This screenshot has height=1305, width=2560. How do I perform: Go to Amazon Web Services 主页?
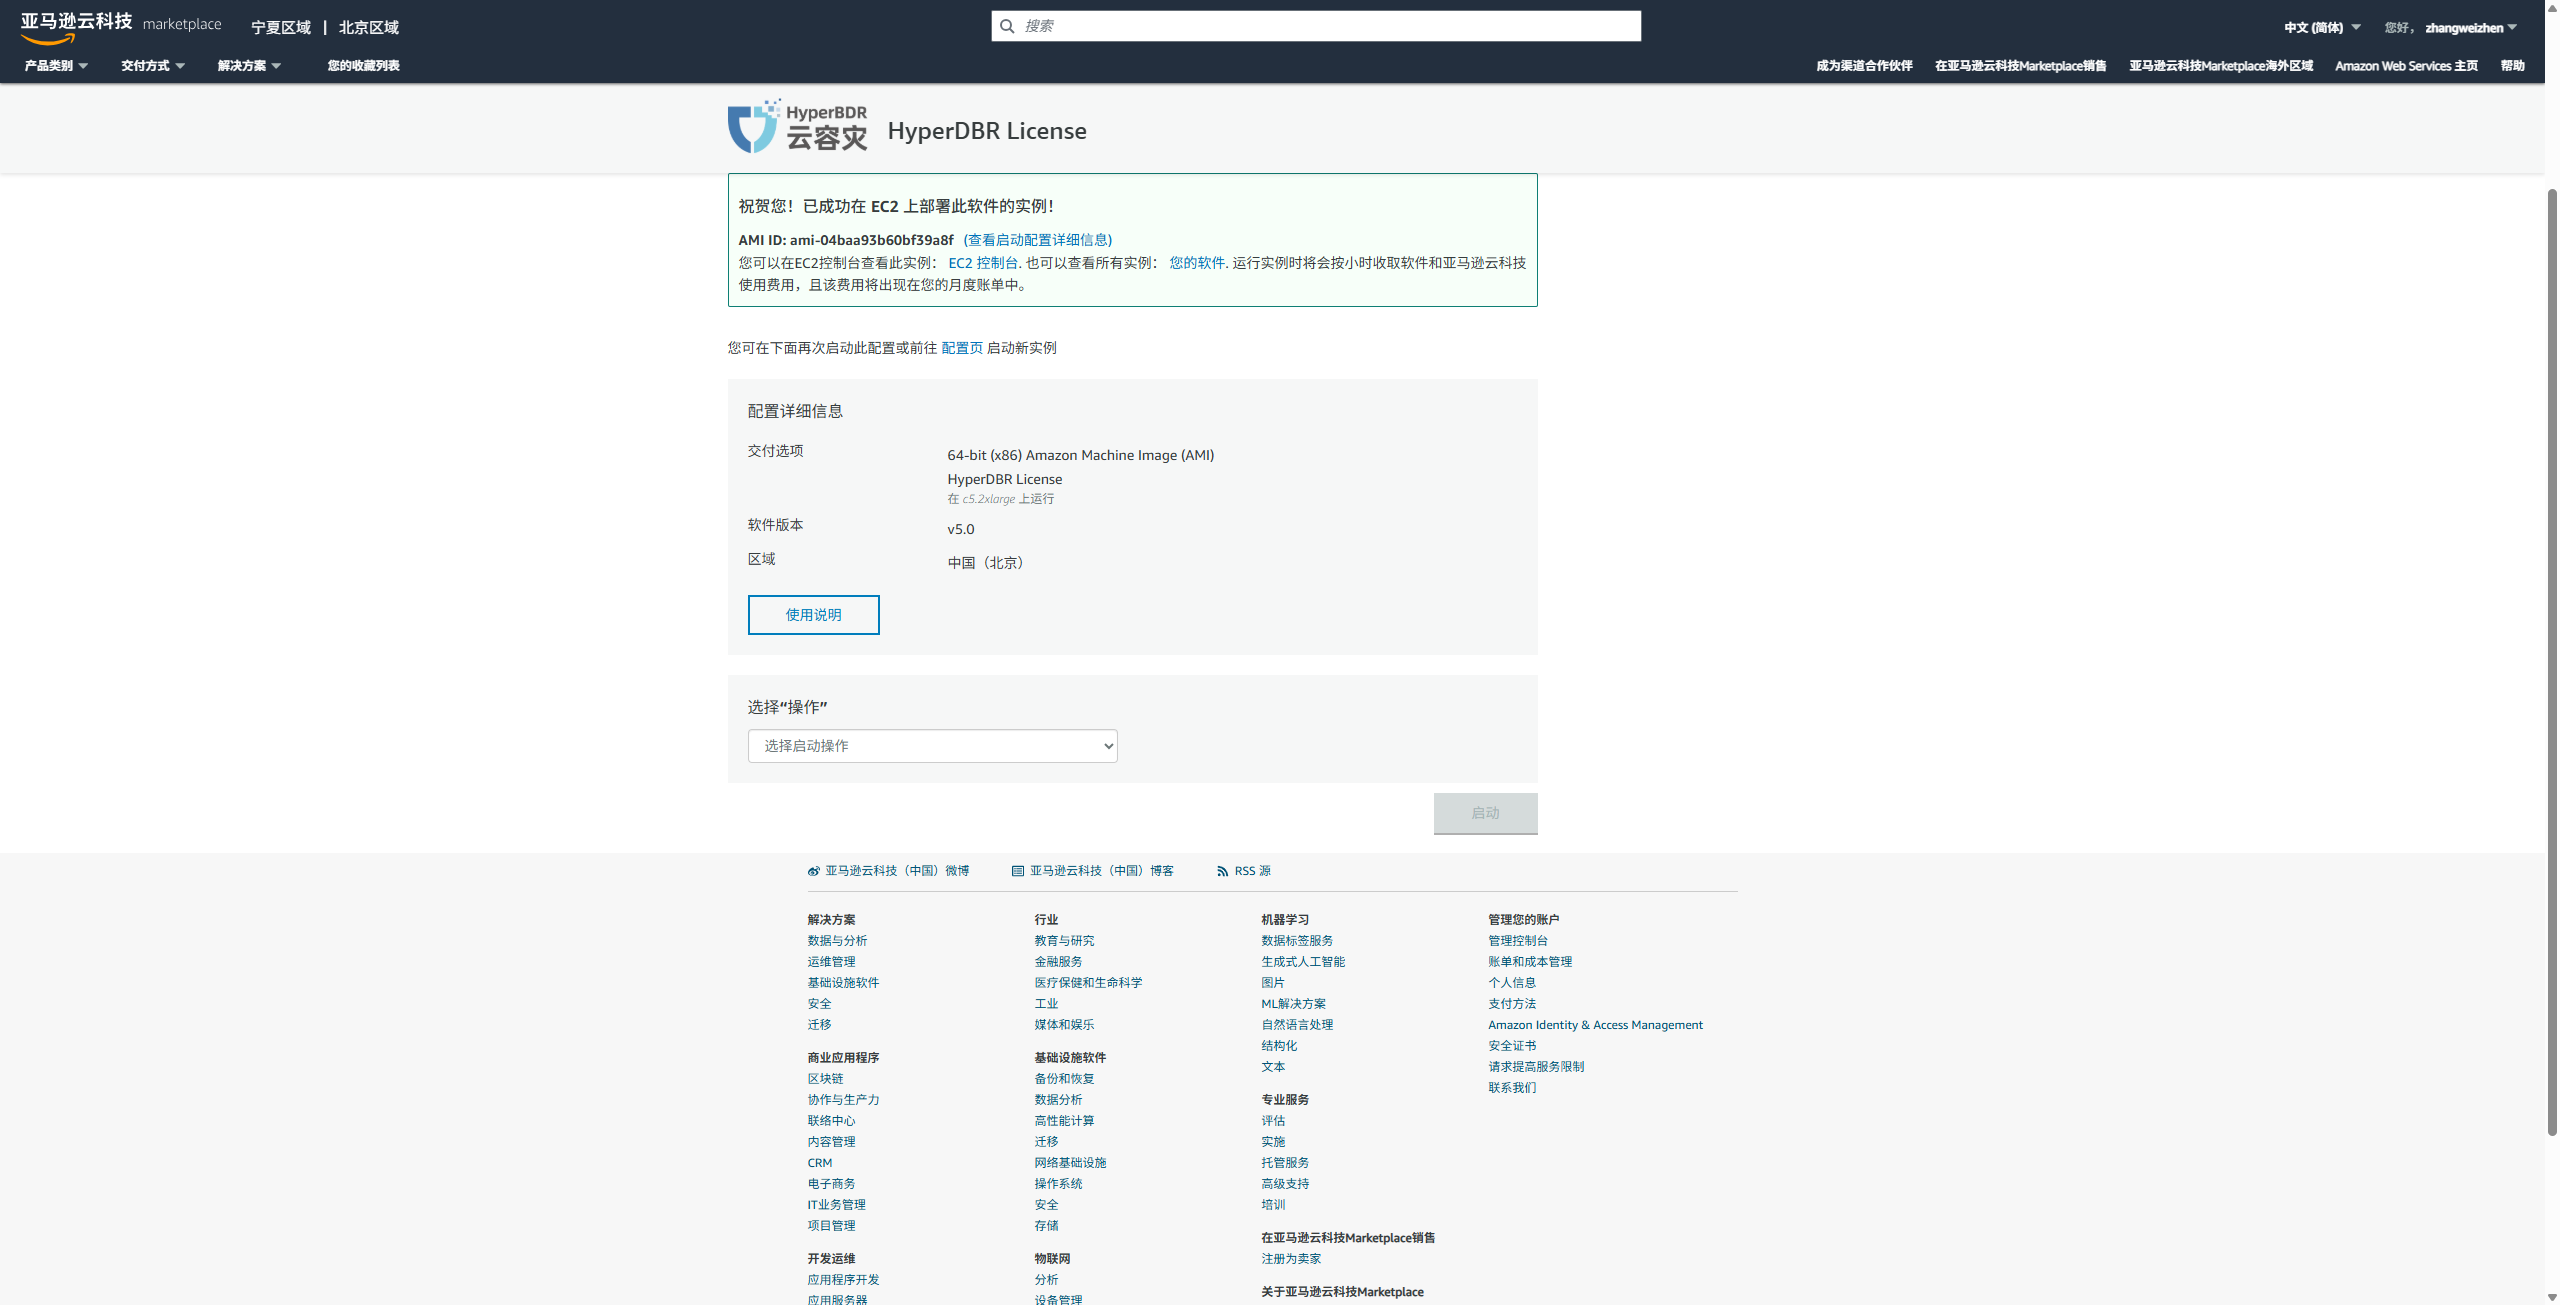2406,66
